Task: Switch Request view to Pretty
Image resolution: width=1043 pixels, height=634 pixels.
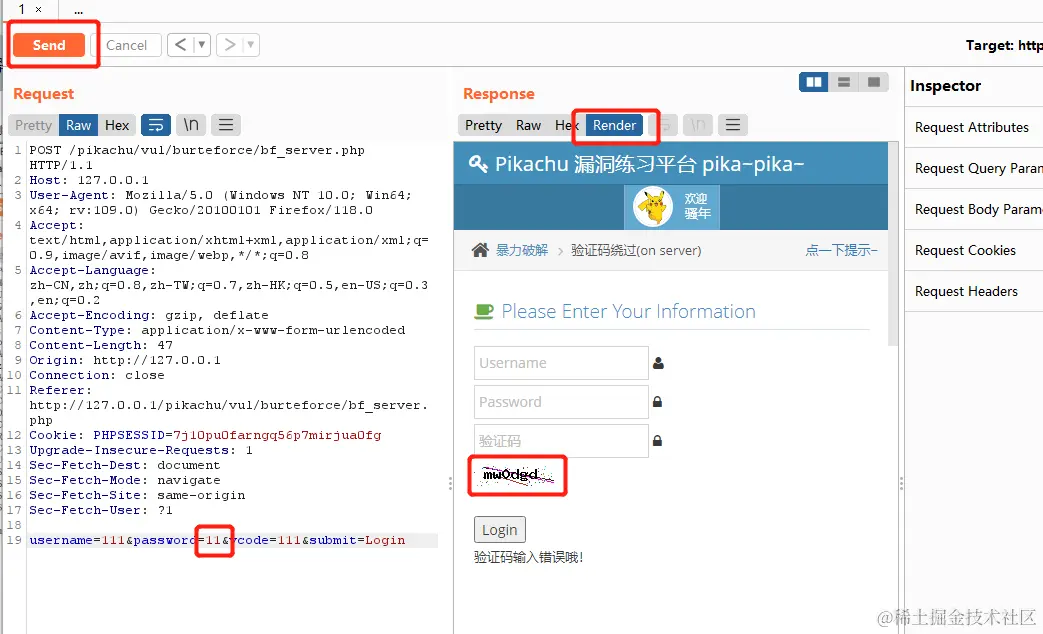Action: (33, 125)
